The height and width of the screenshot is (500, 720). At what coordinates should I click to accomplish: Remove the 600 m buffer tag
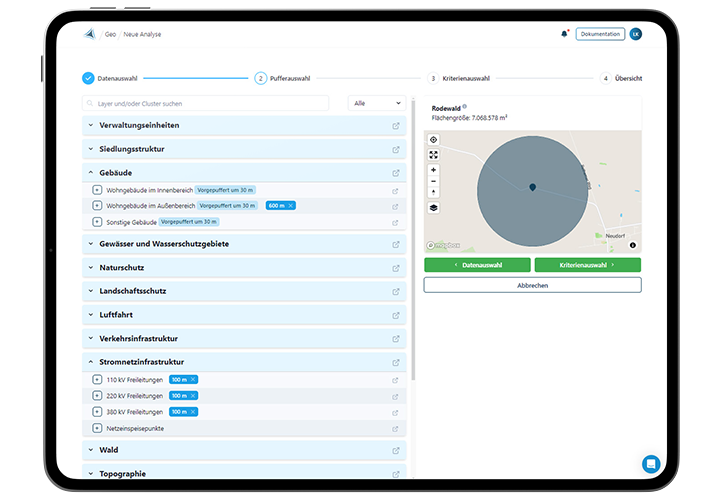coord(291,205)
